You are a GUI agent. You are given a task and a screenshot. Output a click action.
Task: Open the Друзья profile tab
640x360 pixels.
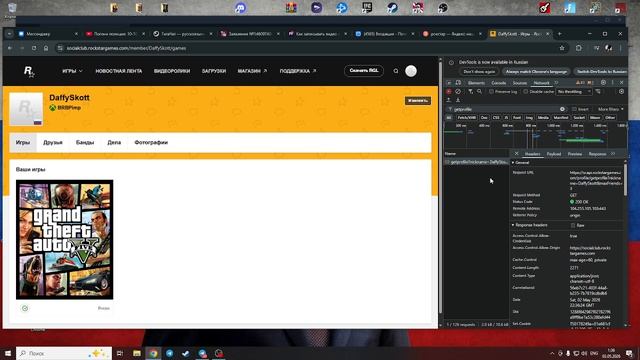point(53,142)
